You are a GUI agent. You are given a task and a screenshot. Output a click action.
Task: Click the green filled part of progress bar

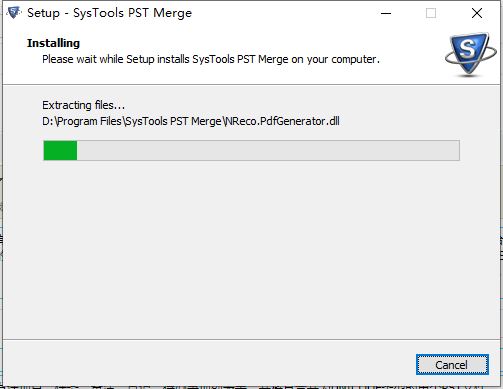tap(60, 150)
